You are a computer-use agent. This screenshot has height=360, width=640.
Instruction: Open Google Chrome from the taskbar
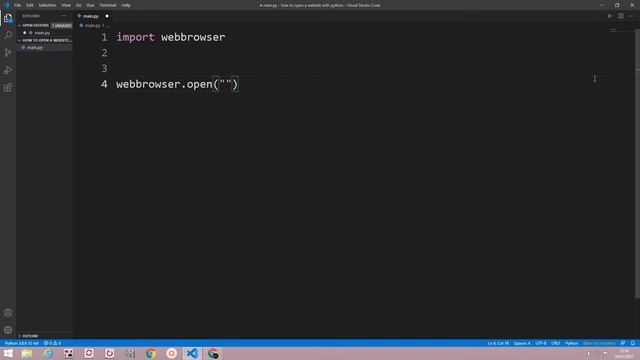pyautogui.click(x=151, y=353)
